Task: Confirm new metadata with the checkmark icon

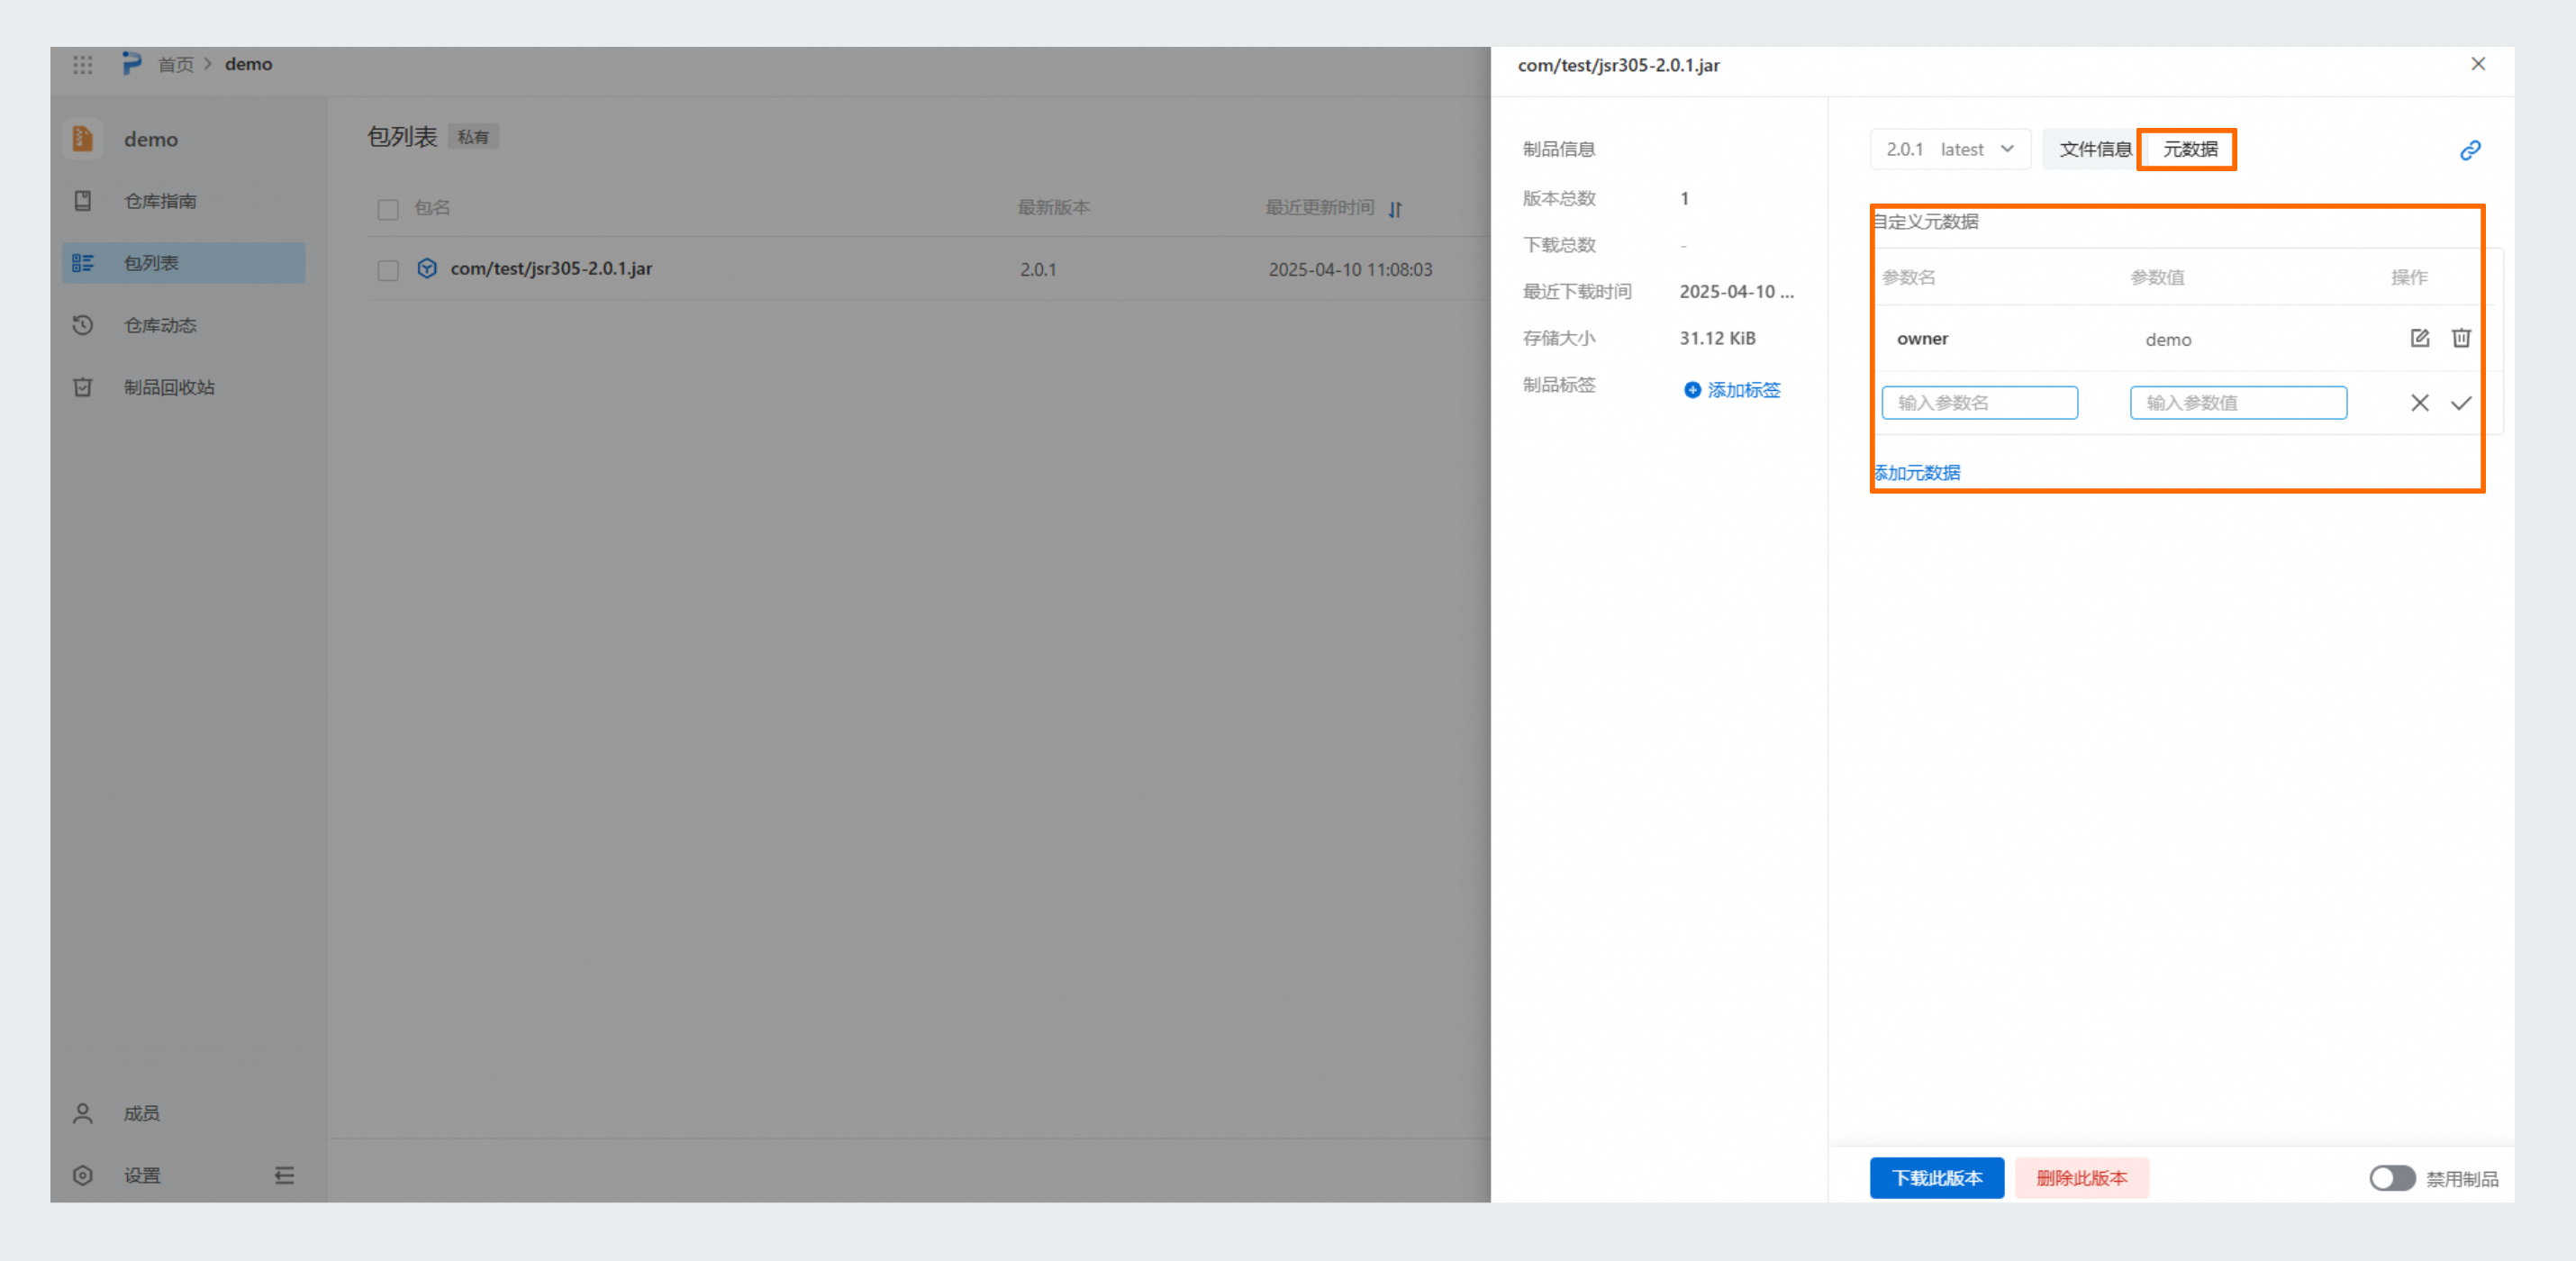Action: point(2461,403)
